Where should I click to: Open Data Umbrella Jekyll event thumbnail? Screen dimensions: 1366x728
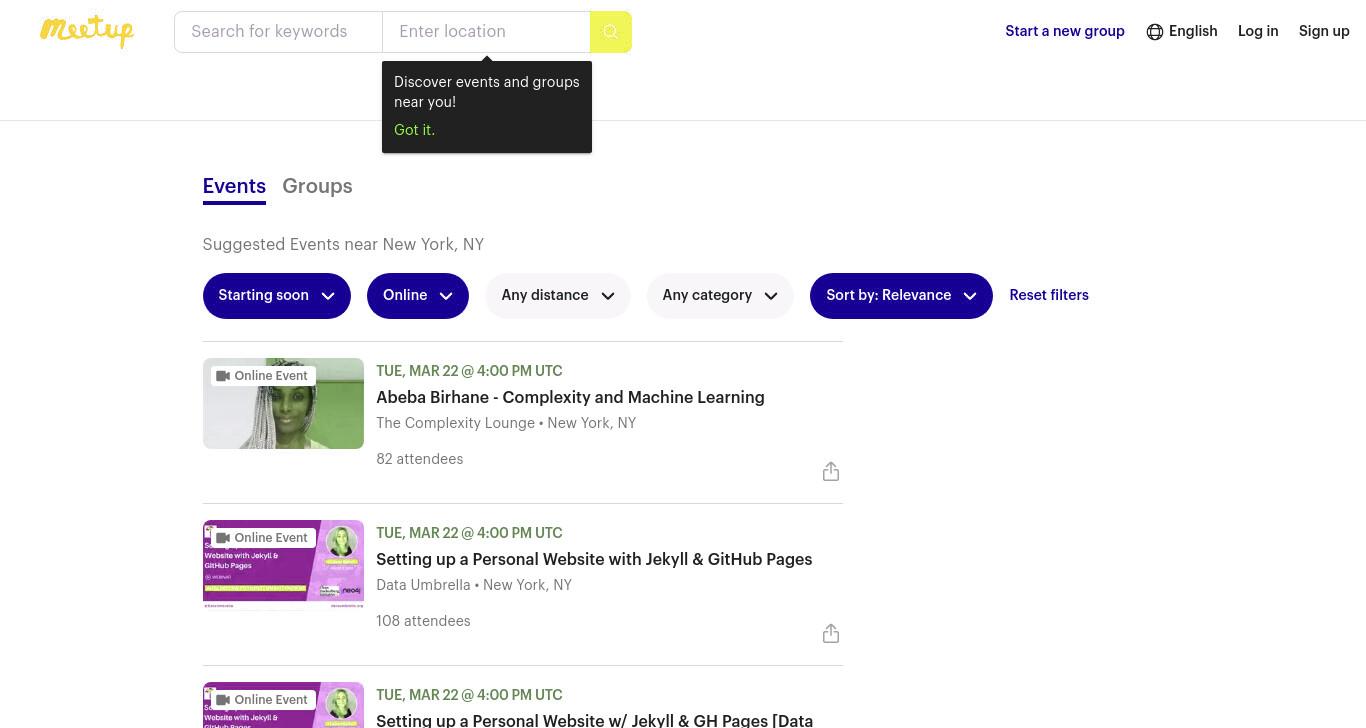(283, 565)
